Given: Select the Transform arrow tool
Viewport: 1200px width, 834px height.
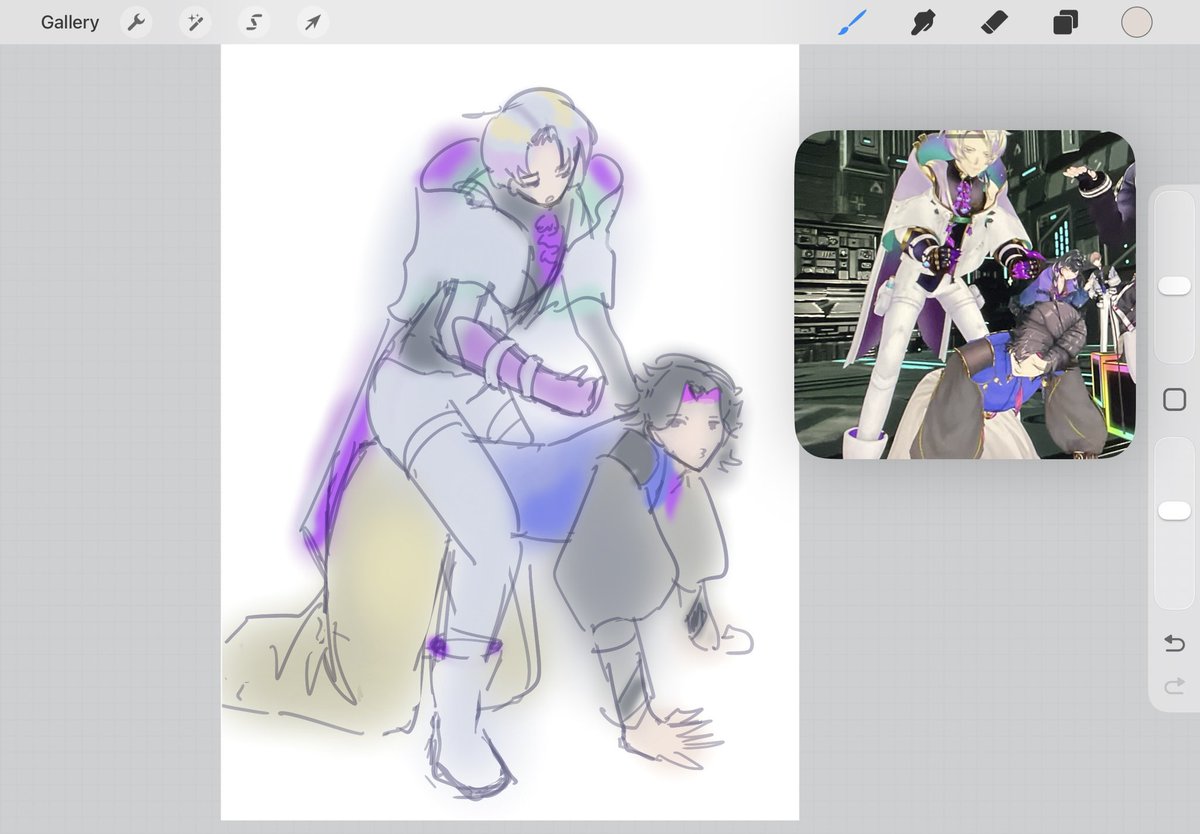Looking at the screenshot, I should (x=313, y=22).
